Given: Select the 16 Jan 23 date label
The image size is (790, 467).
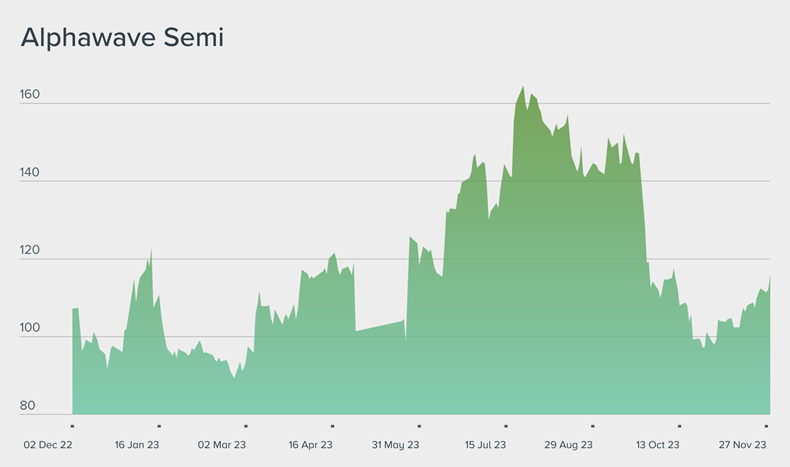Looking at the screenshot, I should tap(137, 445).
